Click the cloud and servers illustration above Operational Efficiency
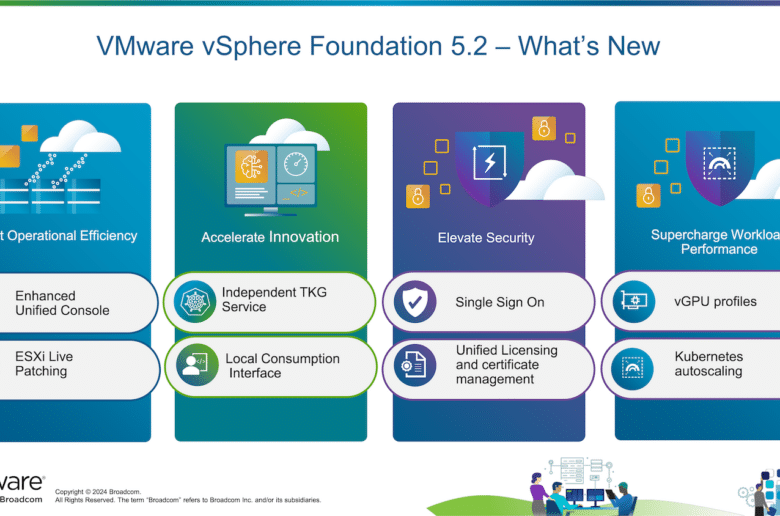This screenshot has height=516, width=780. pyautogui.click(x=60, y=167)
